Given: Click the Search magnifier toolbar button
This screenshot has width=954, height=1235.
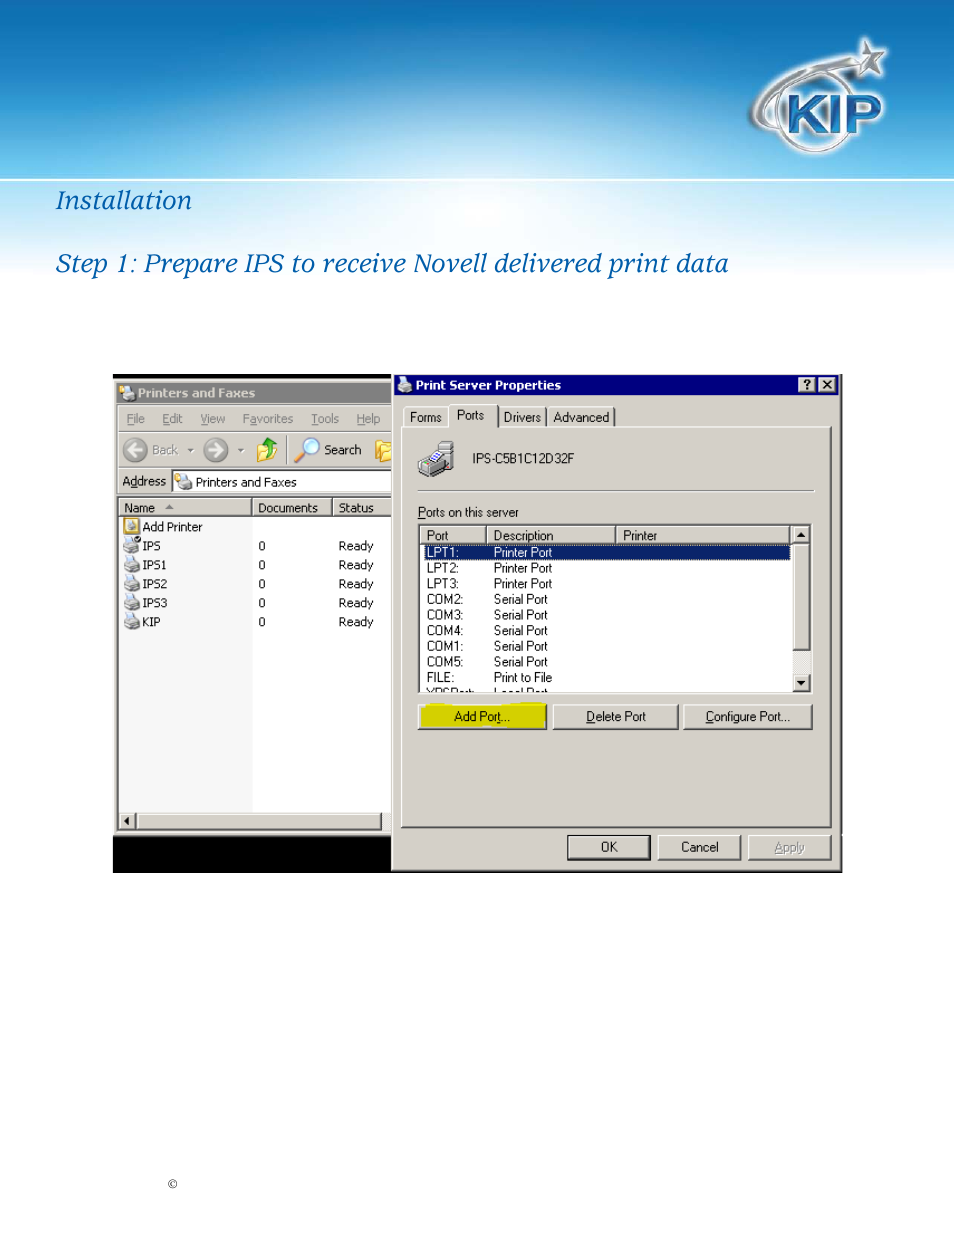Looking at the screenshot, I should tap(329, 450).
